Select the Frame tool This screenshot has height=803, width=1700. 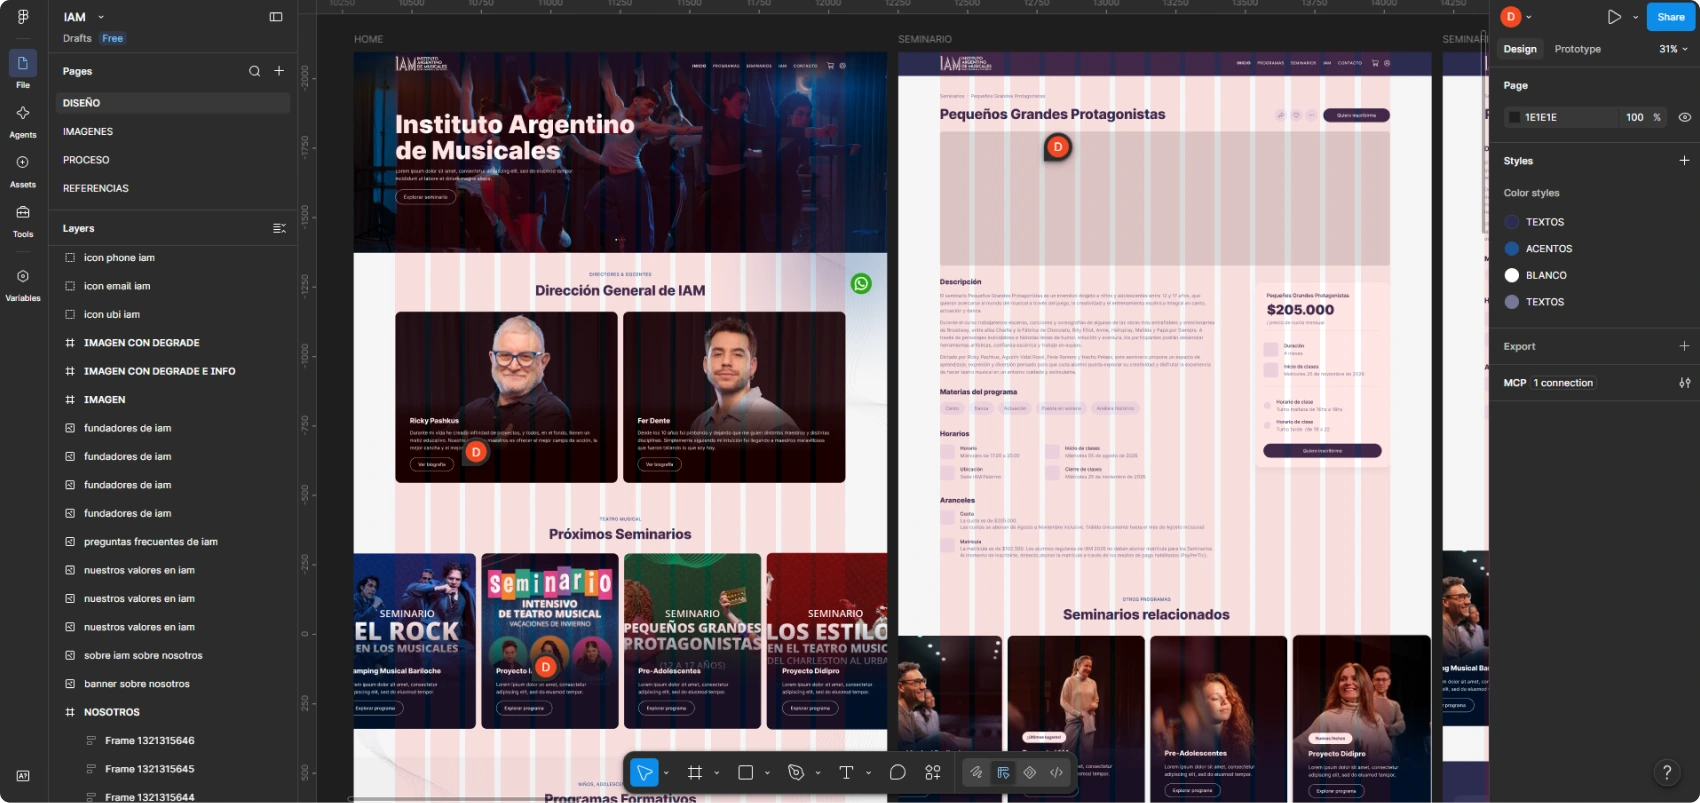pos(695,772)
